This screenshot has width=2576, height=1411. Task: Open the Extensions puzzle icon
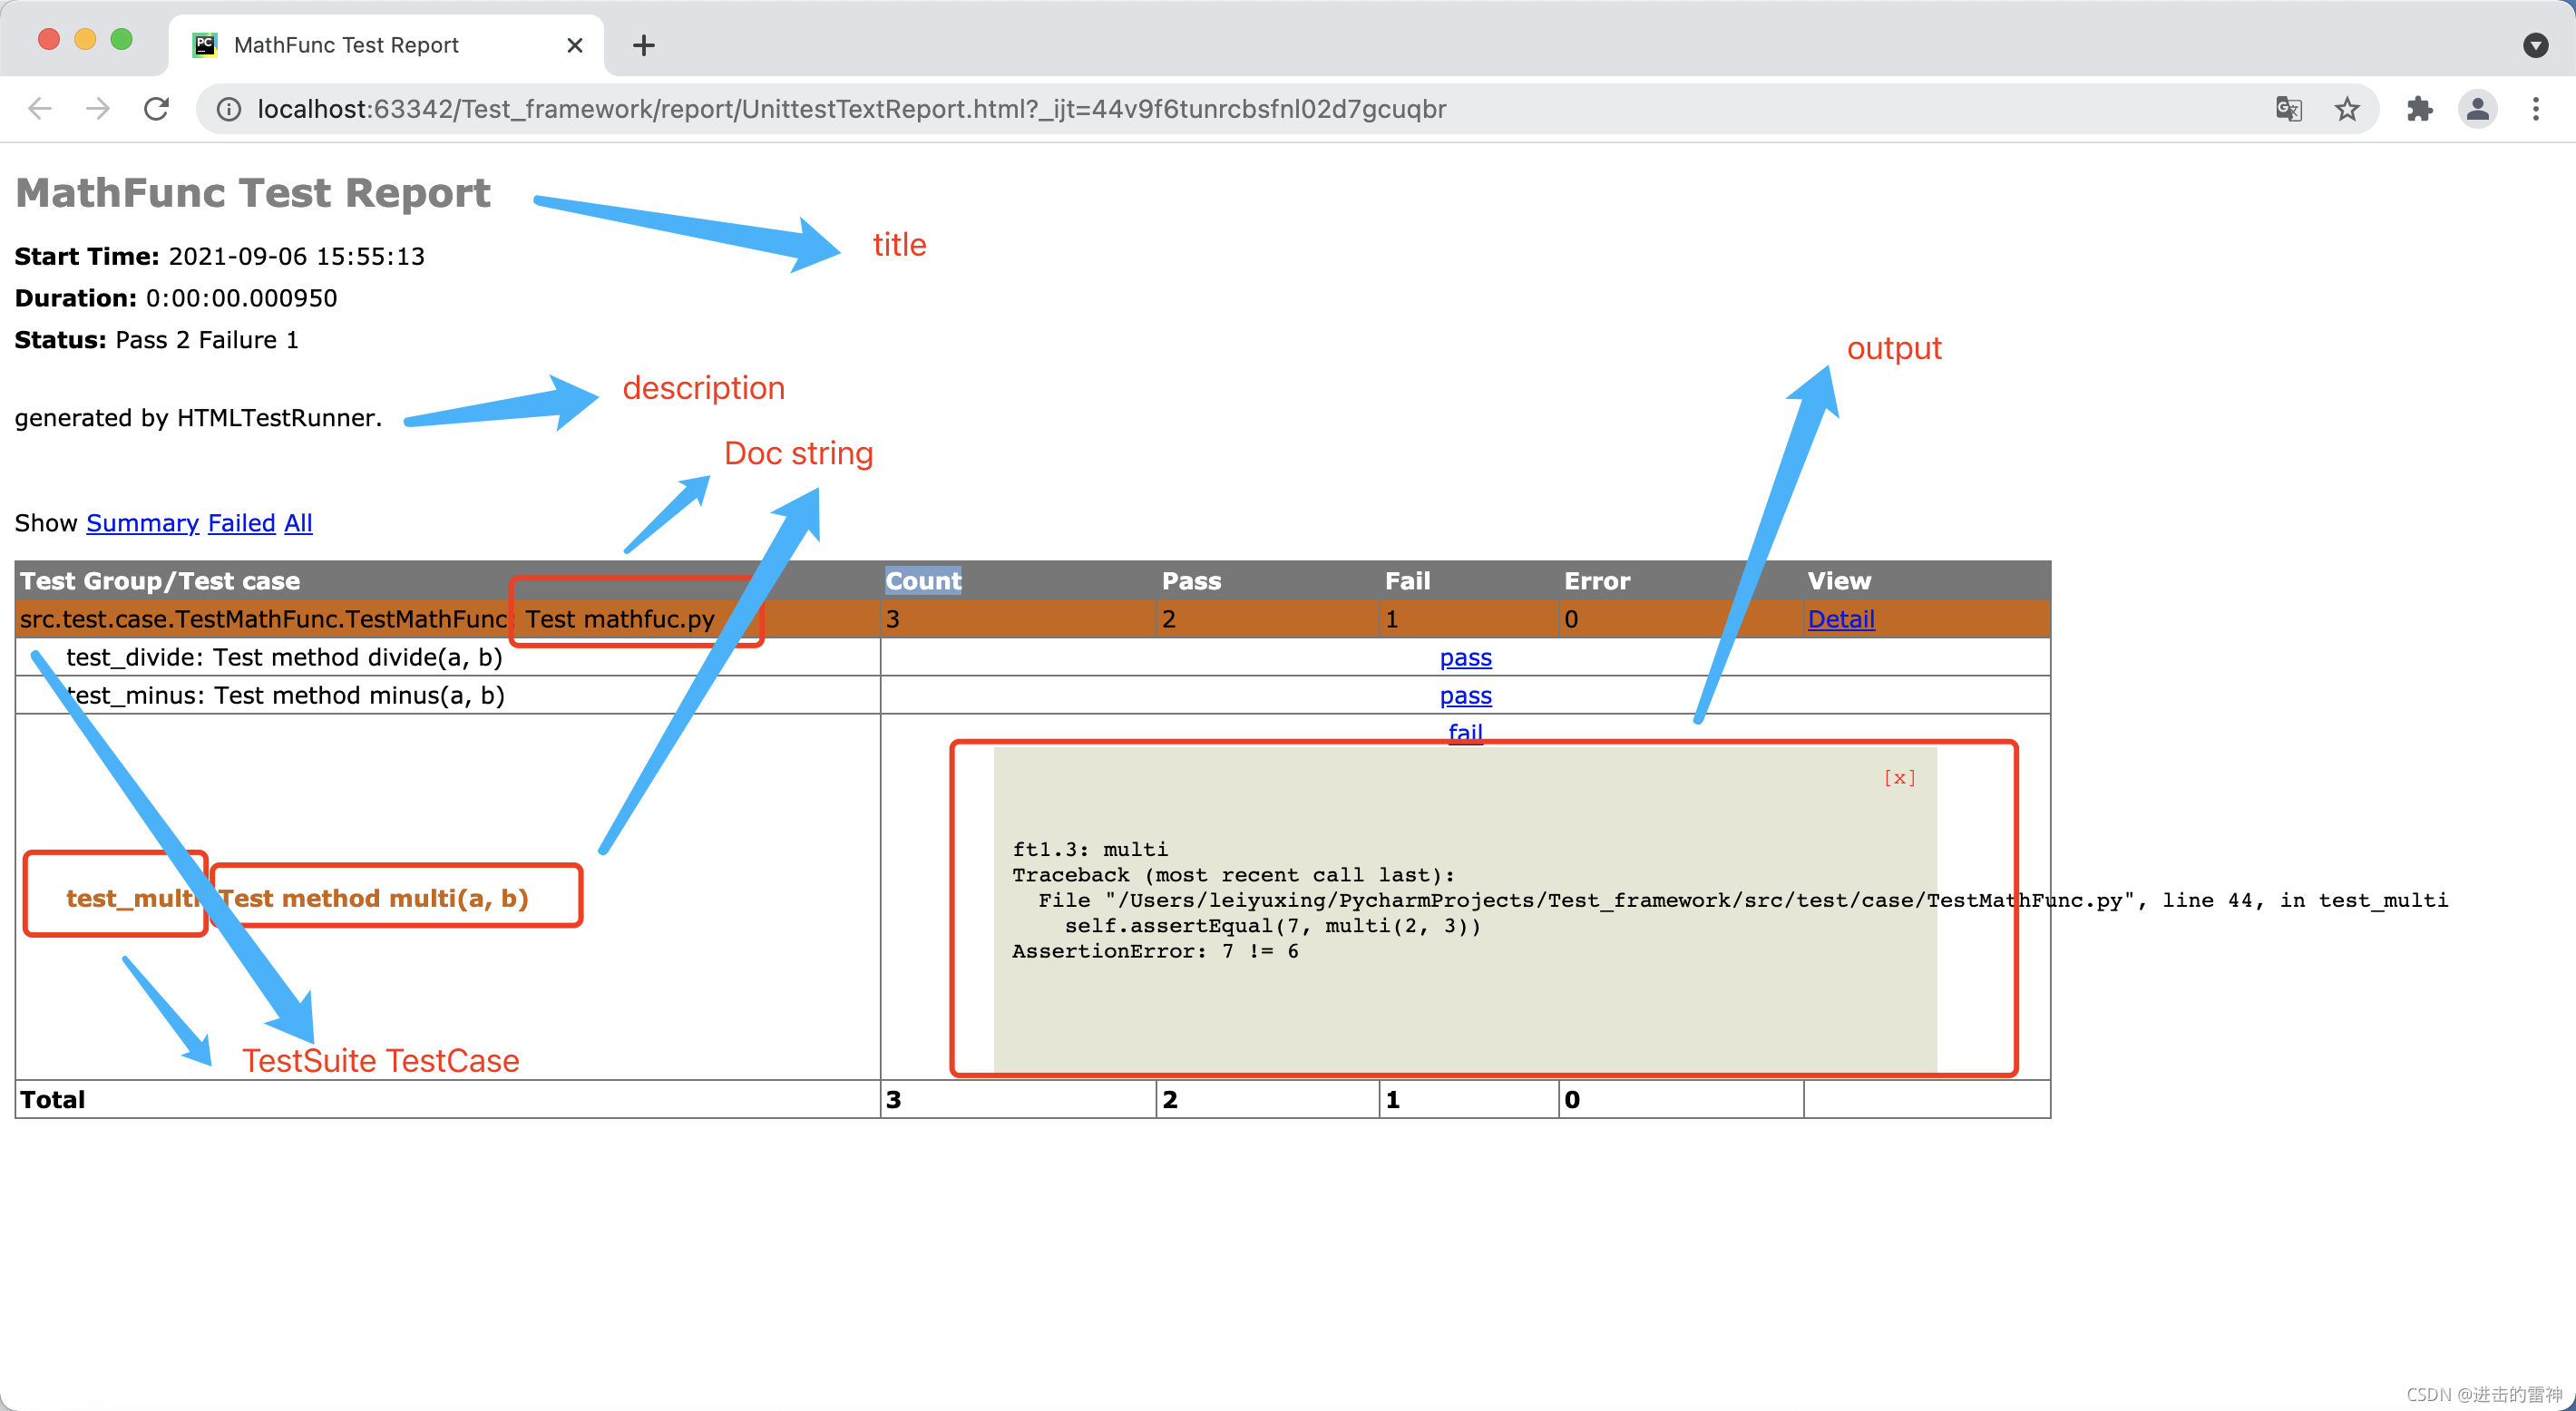[2419, 109]
